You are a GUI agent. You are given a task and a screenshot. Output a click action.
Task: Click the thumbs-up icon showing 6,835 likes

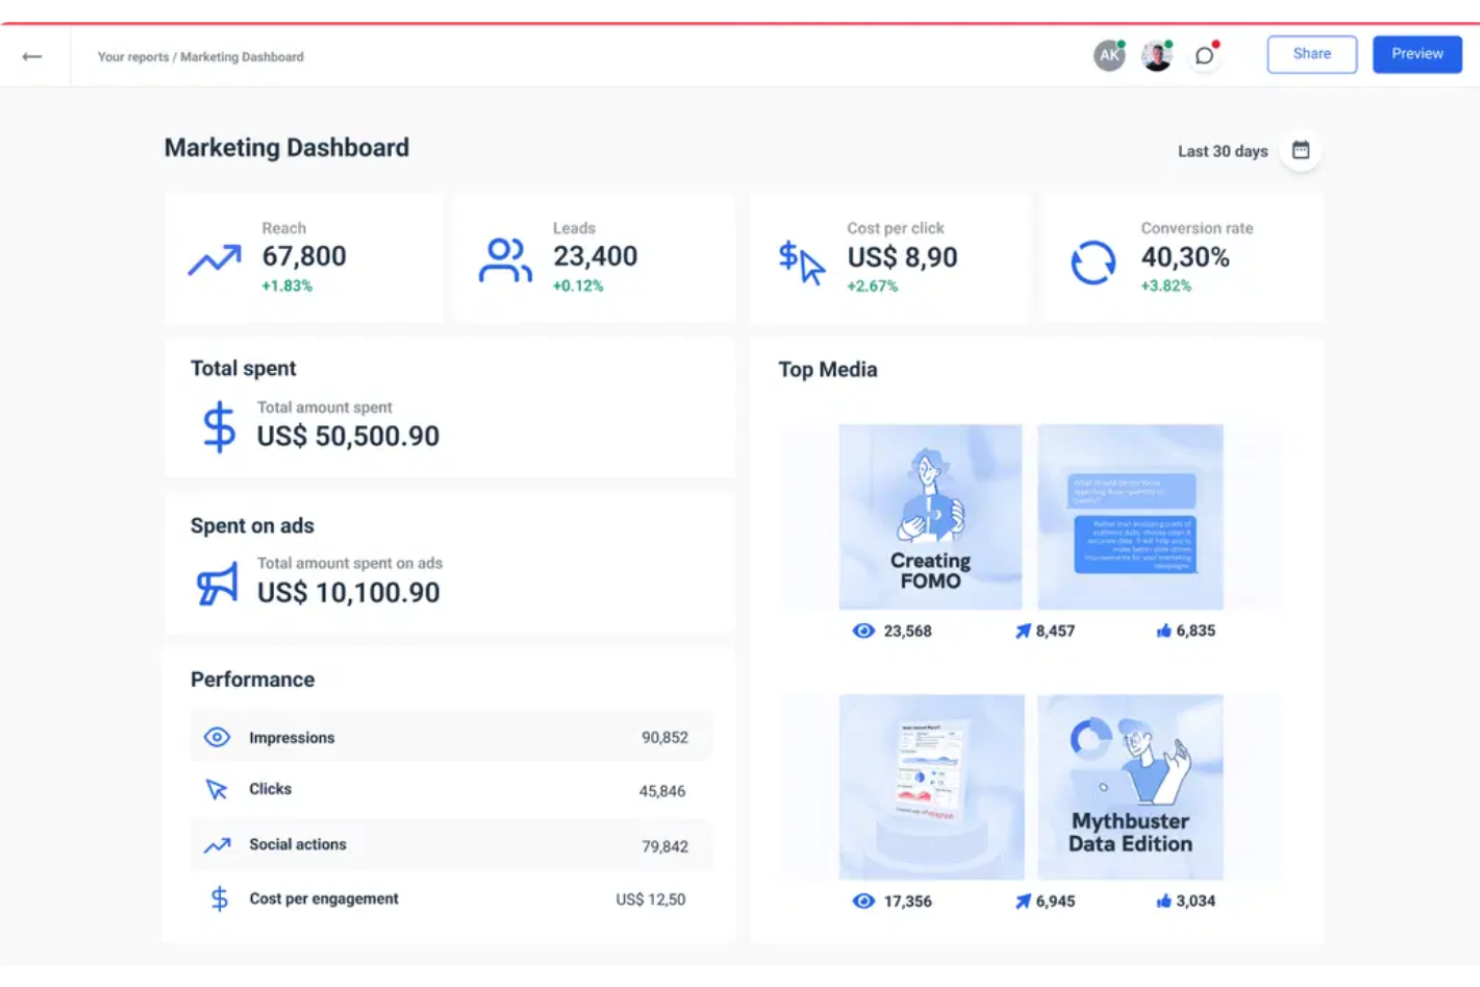click(1164, 630)
